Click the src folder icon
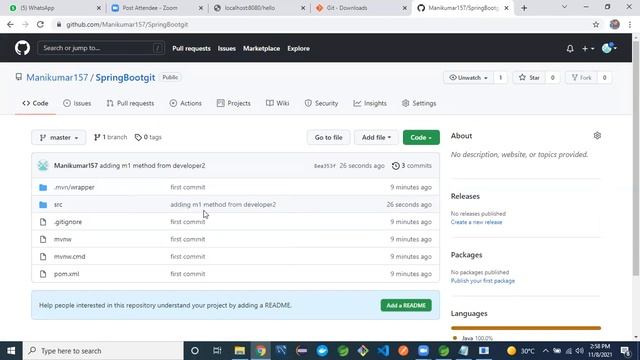This screenshot has height=360, width=640. click(x=43, y=204)
